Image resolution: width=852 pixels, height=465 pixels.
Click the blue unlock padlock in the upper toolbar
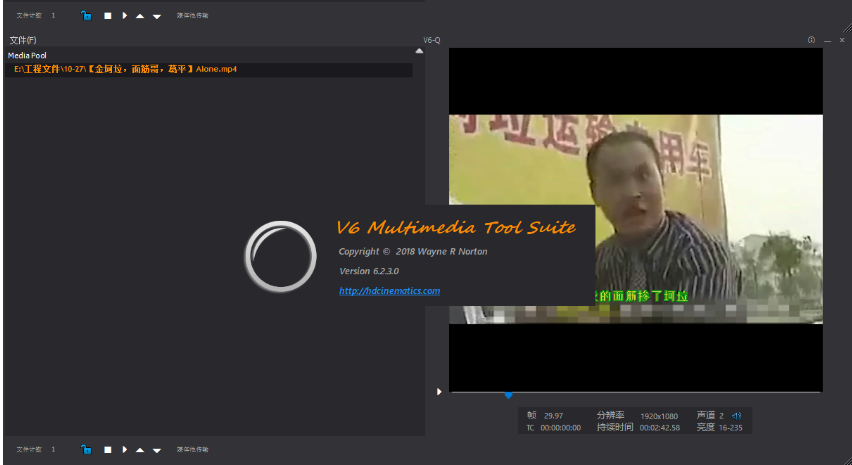86,16
